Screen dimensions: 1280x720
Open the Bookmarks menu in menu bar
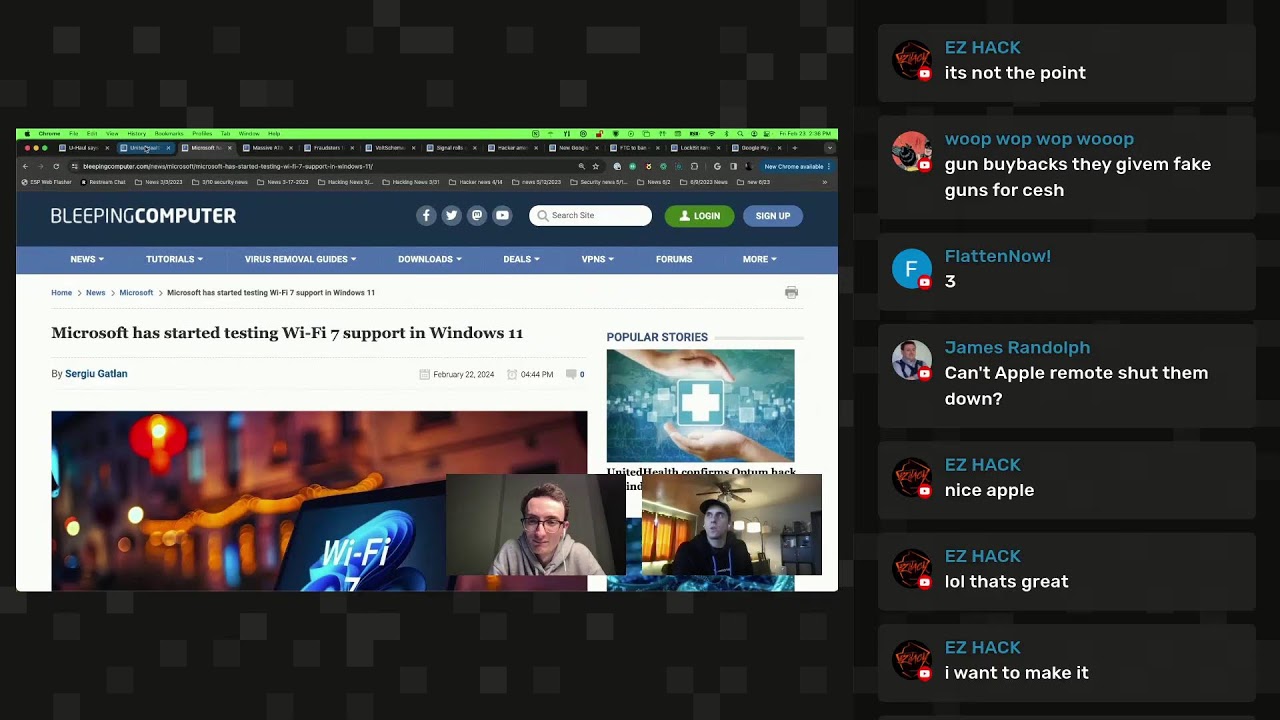click(x=169, y=133)
